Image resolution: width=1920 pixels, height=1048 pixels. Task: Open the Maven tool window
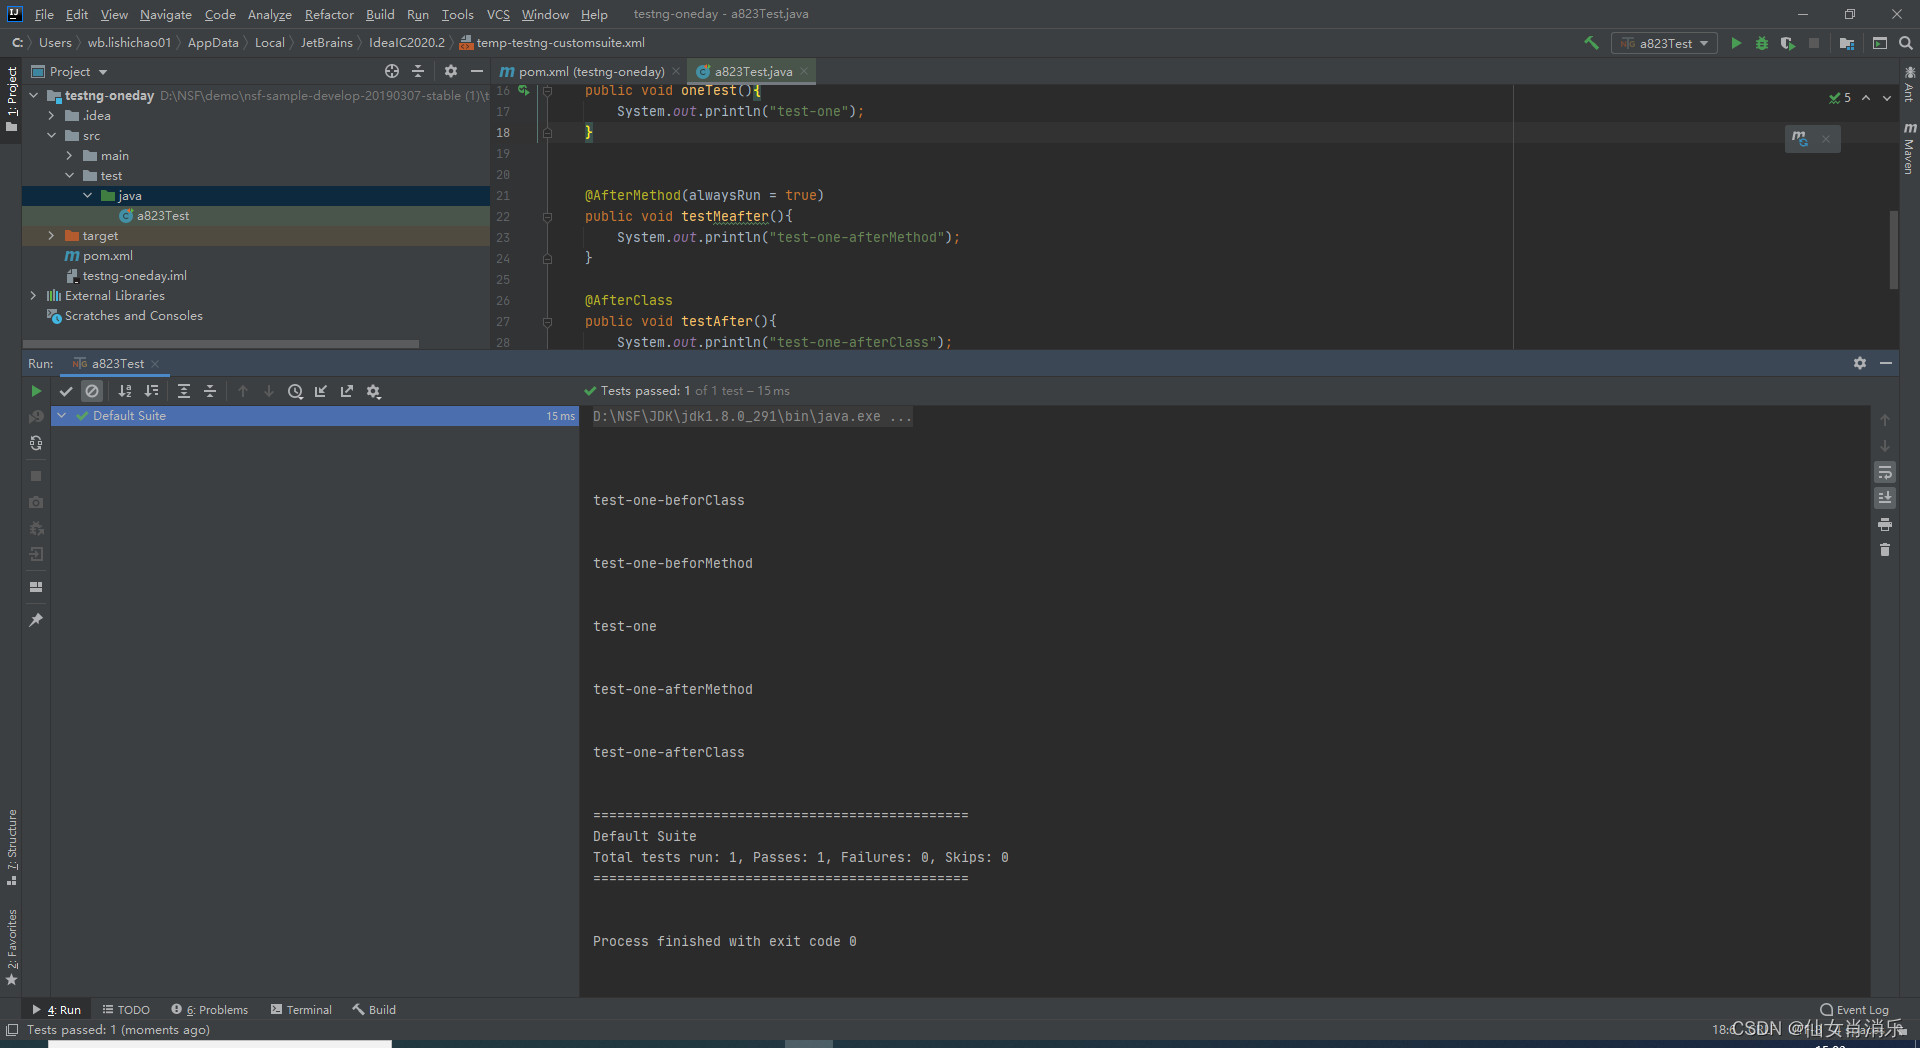pos(1909,148)
